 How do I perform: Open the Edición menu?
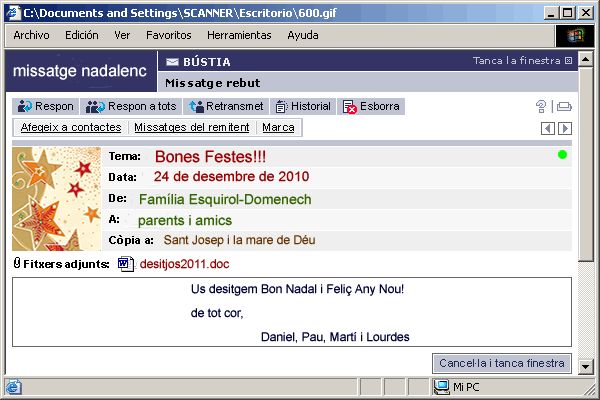82,35
